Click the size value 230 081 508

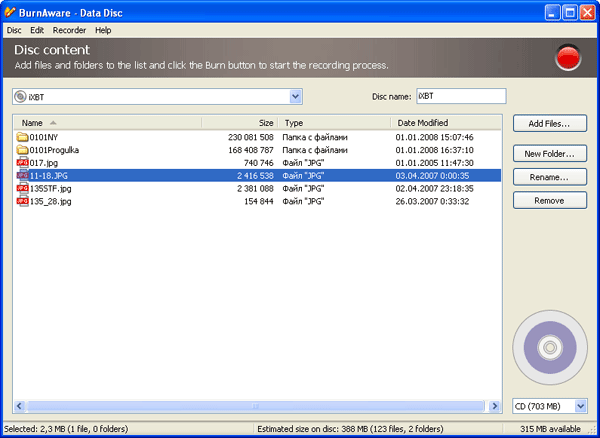click(x=251, y=137)
